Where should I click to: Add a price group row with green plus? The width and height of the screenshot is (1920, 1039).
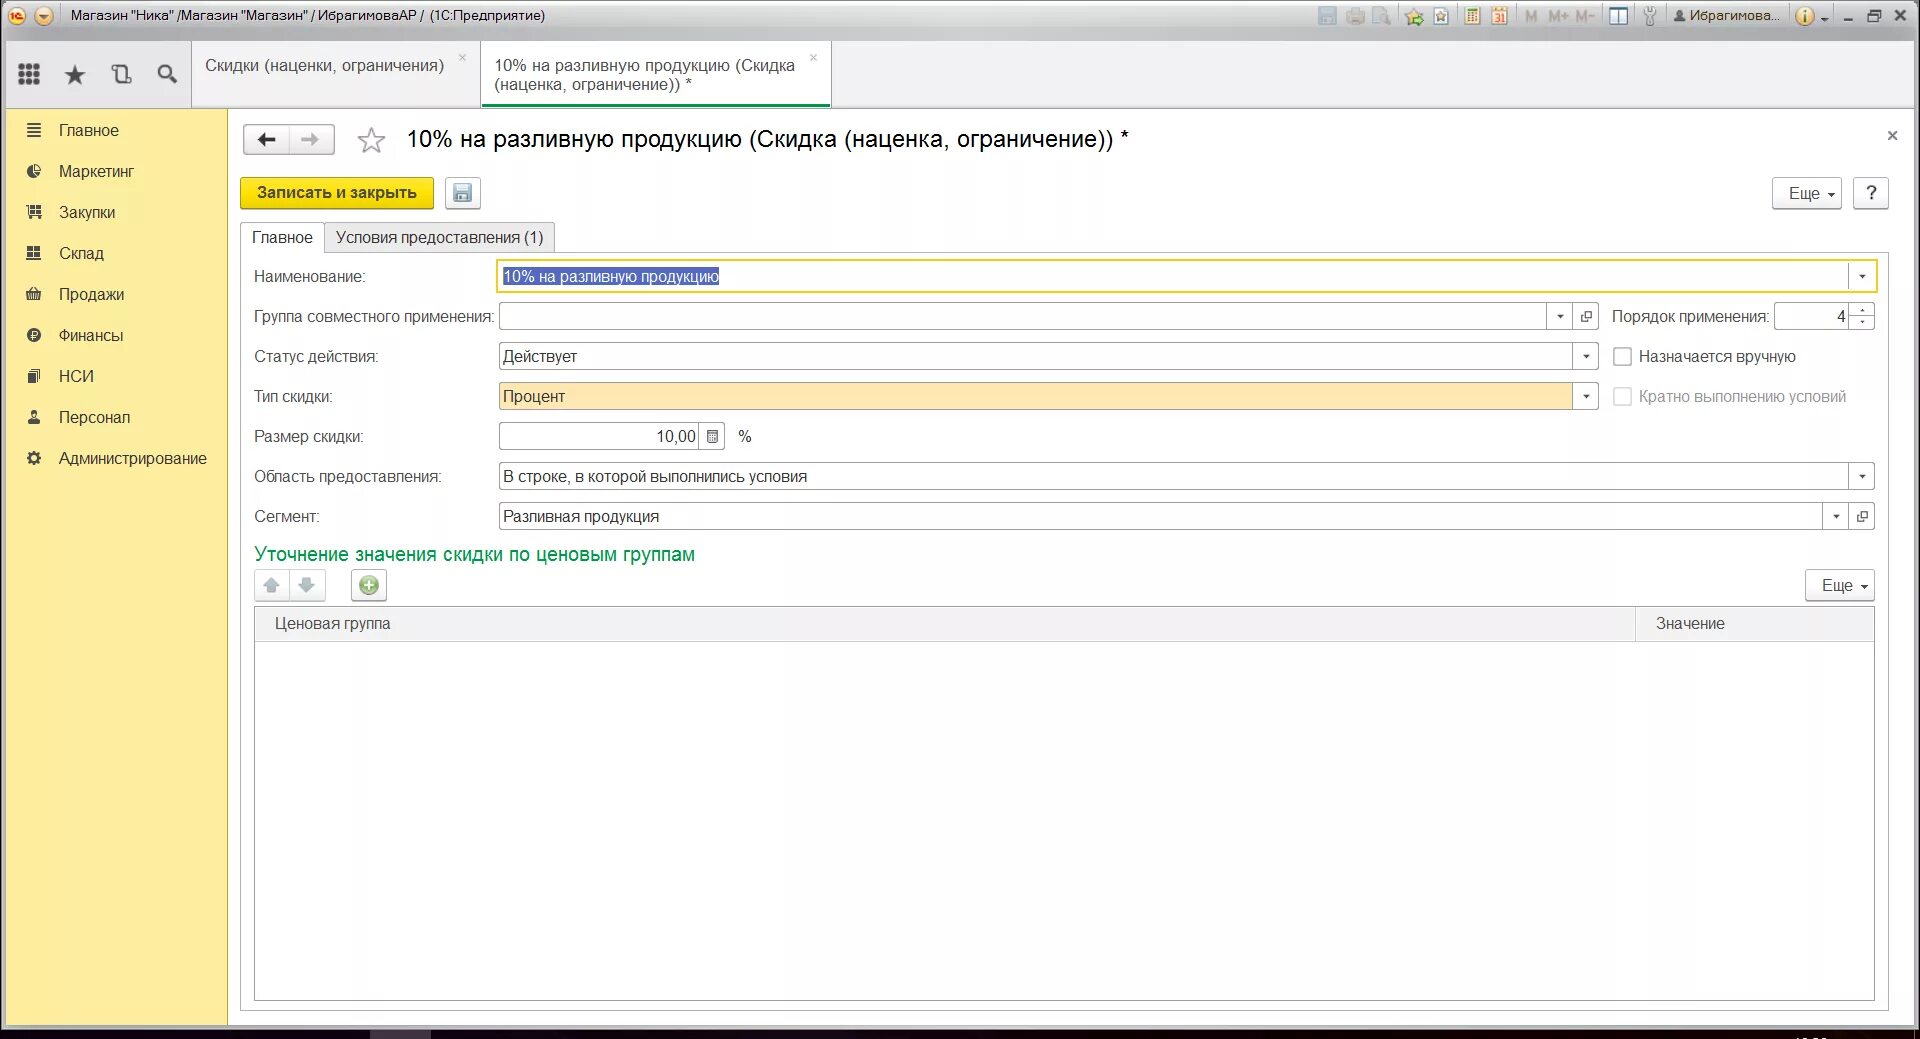tap(369, 585)
